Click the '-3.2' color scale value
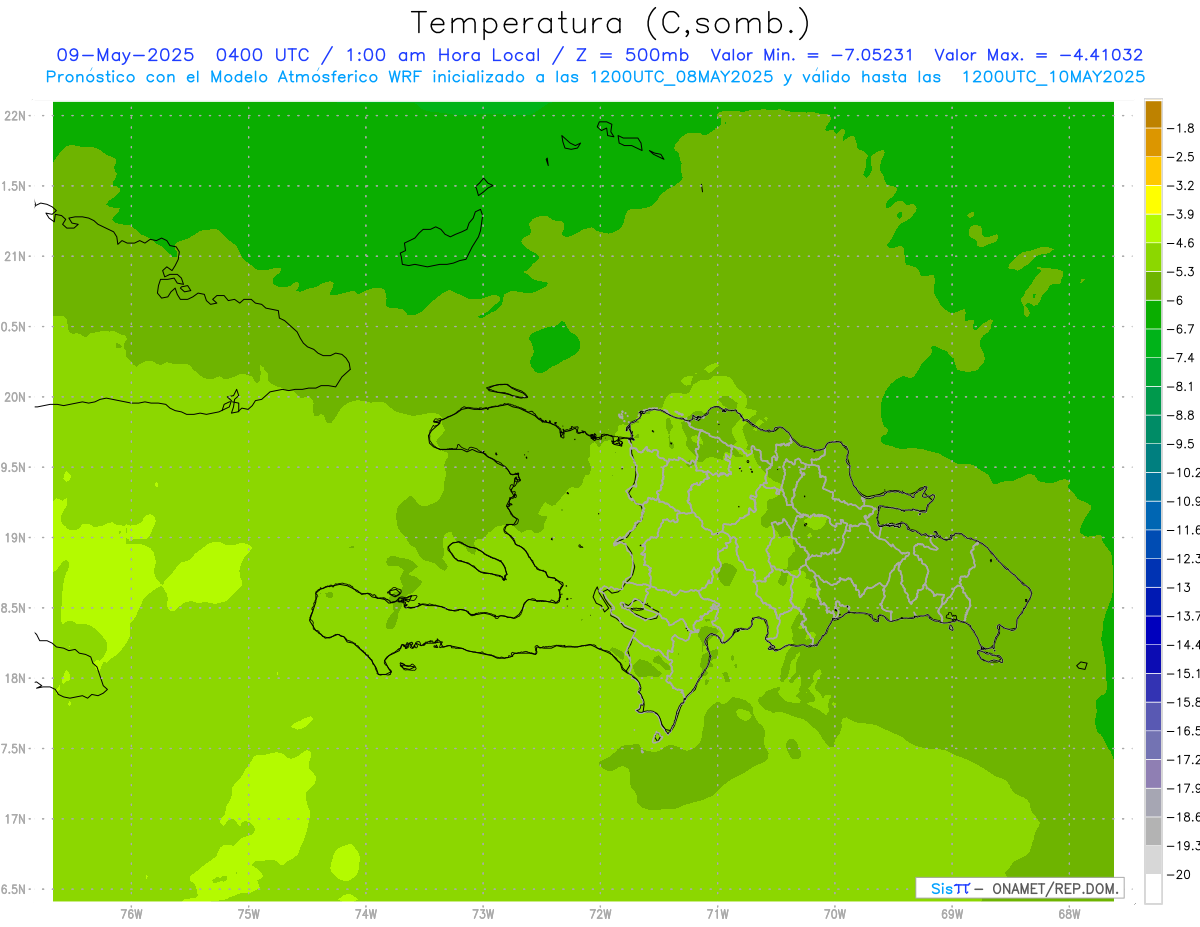 (x=1181, y=185)
